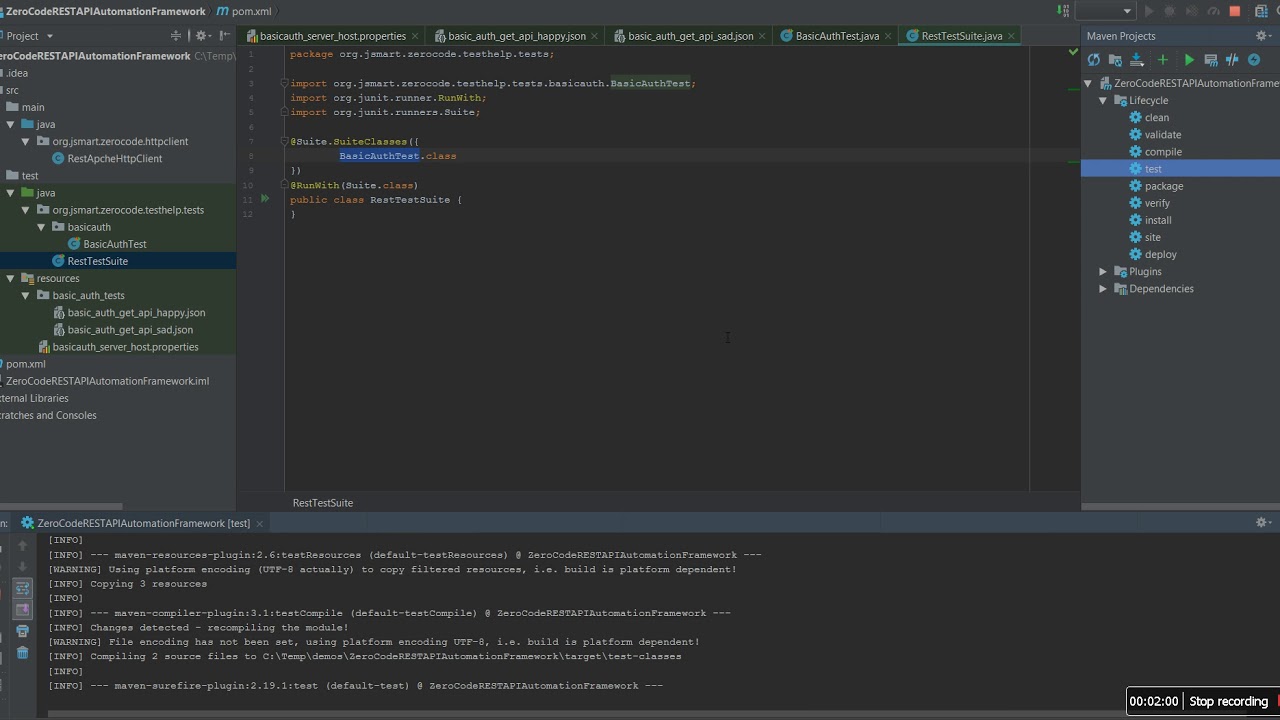
Task: Click Download Sources and Documentation icon
Action: click(x=1137, y=60)
